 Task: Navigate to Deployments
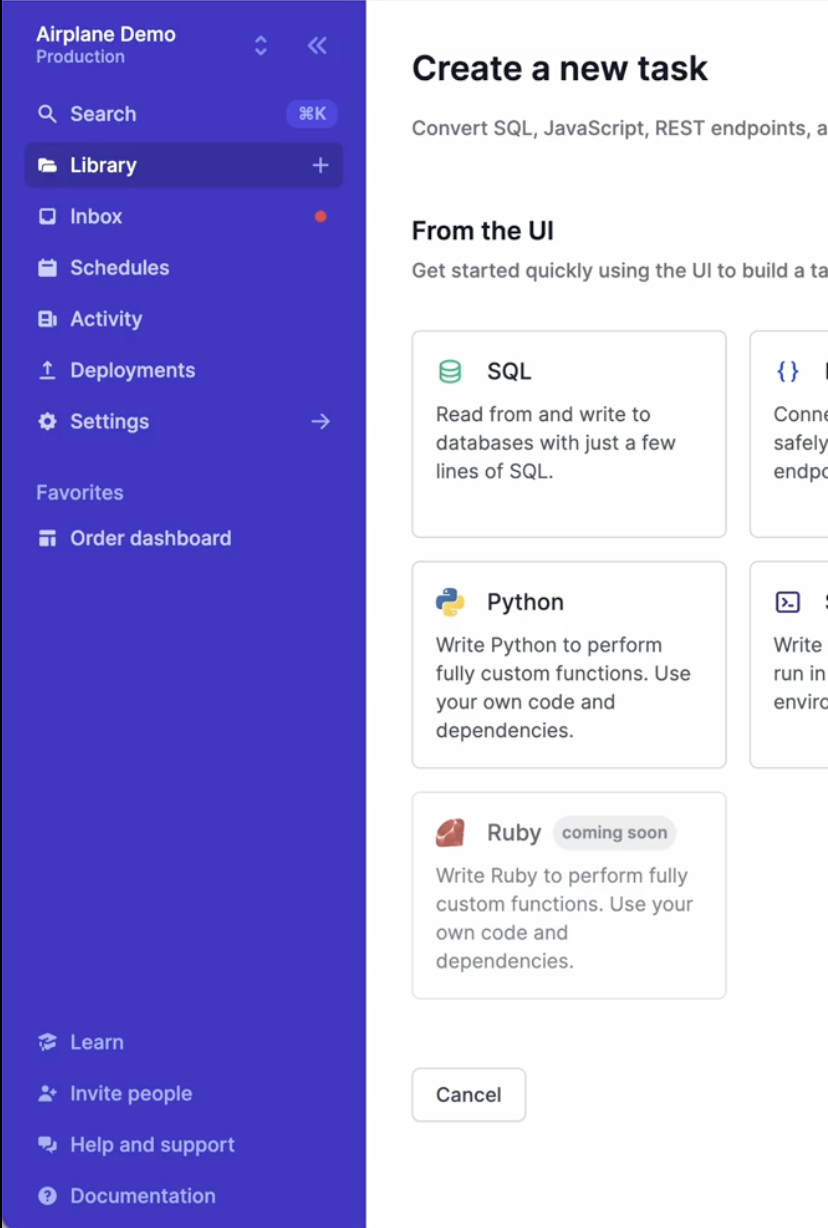[x=132, y=370]
